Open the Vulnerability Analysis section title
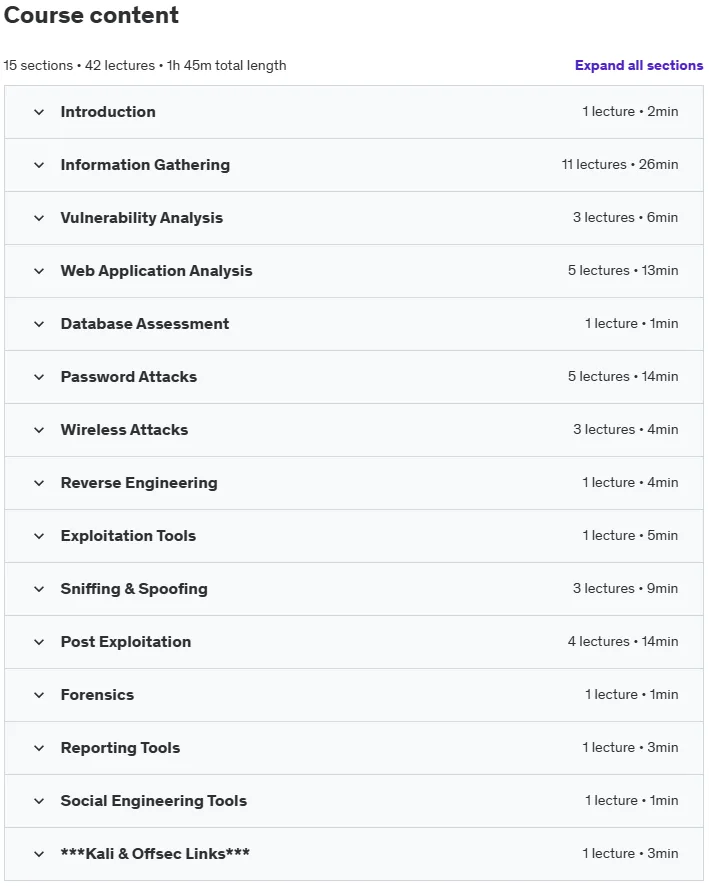The height and width of the screenshot is (886, 709). (x=142, y=218)
